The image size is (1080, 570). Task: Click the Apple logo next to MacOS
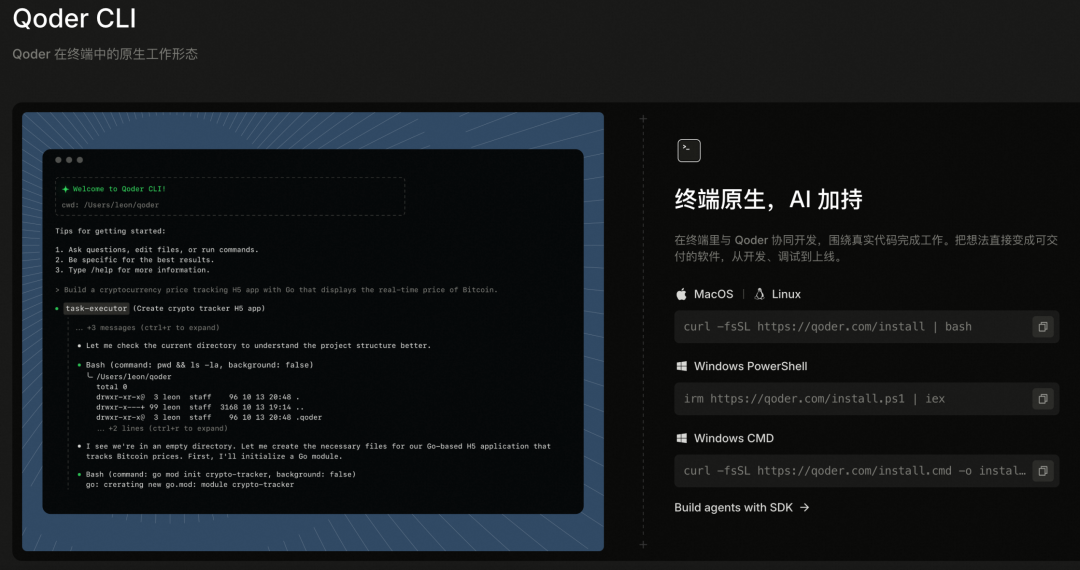681,294
